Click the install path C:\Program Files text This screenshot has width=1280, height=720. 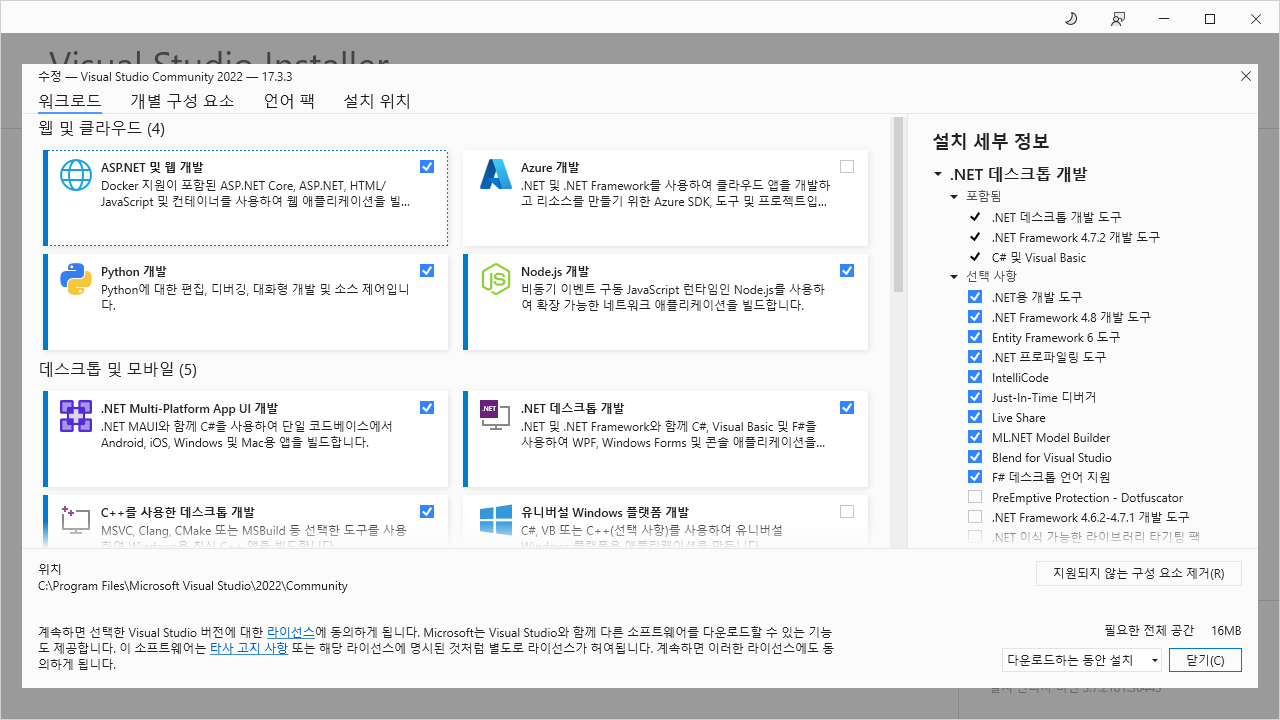[193, 586]
